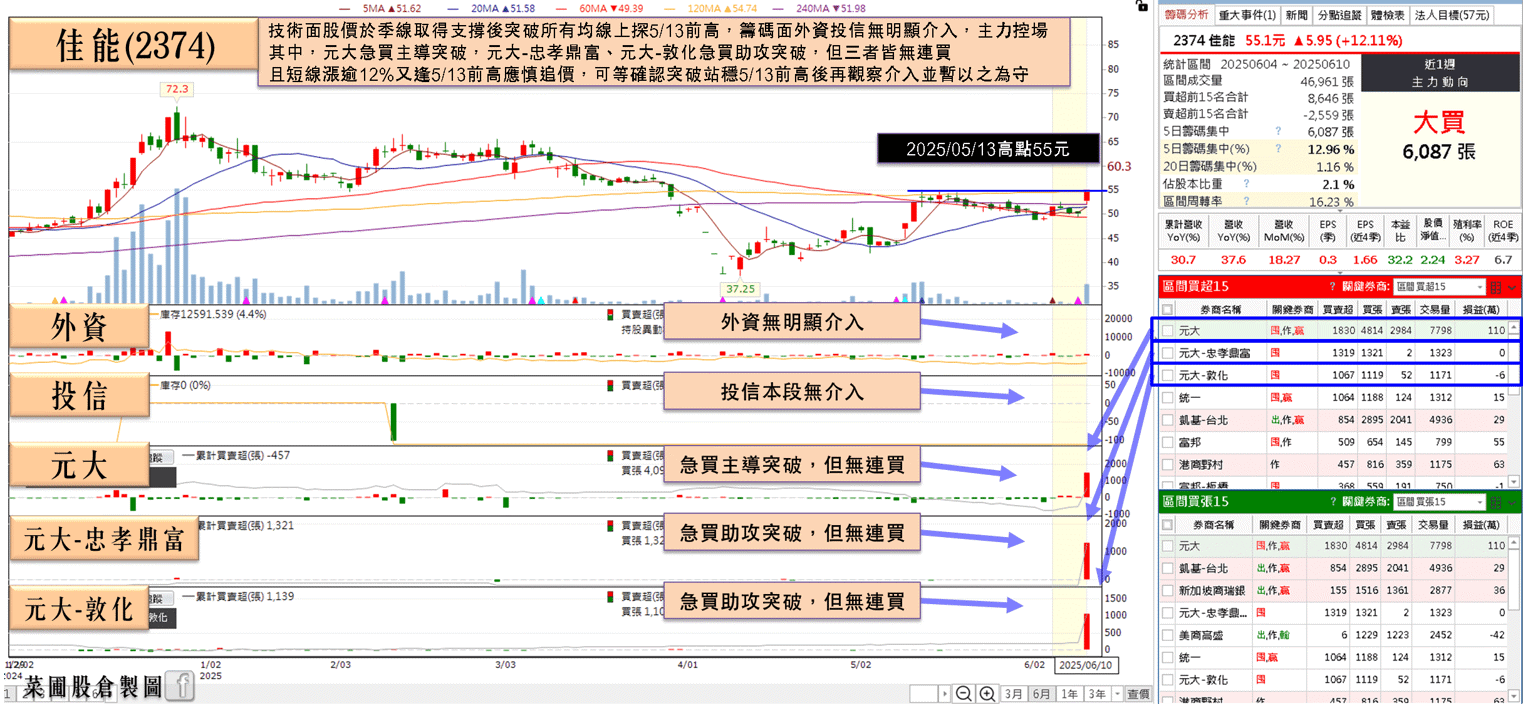Image resolution: width=1523 pixels, height=720 pixels.
Task: Set chart range to 3月
Action: [1014, 694]
